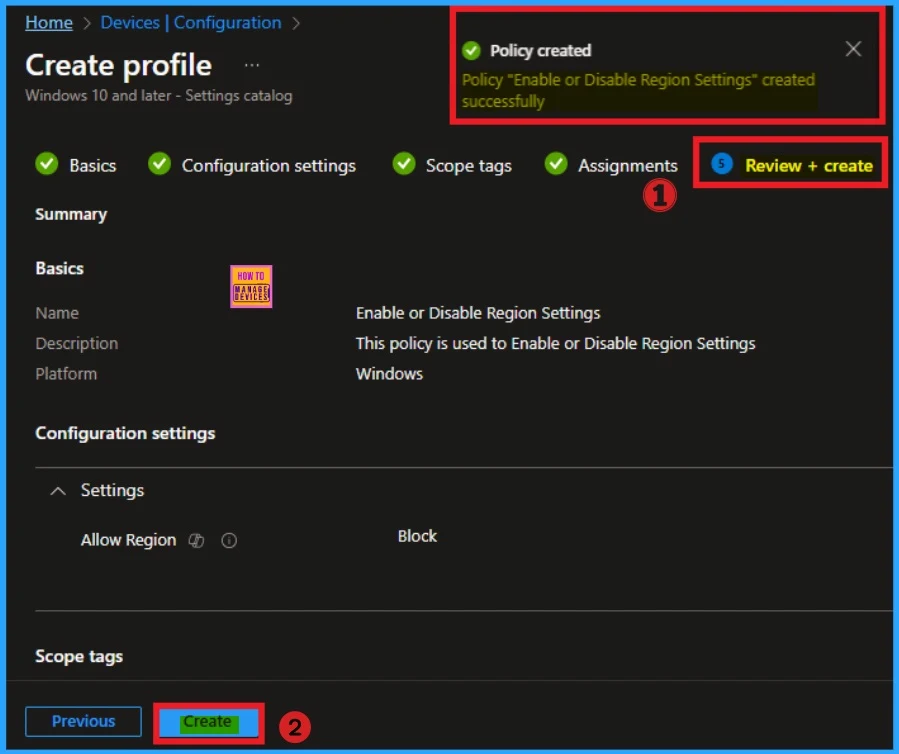Click the breadcrumb chevron after Home
899x754 pixels.
[x=87, y=24]
